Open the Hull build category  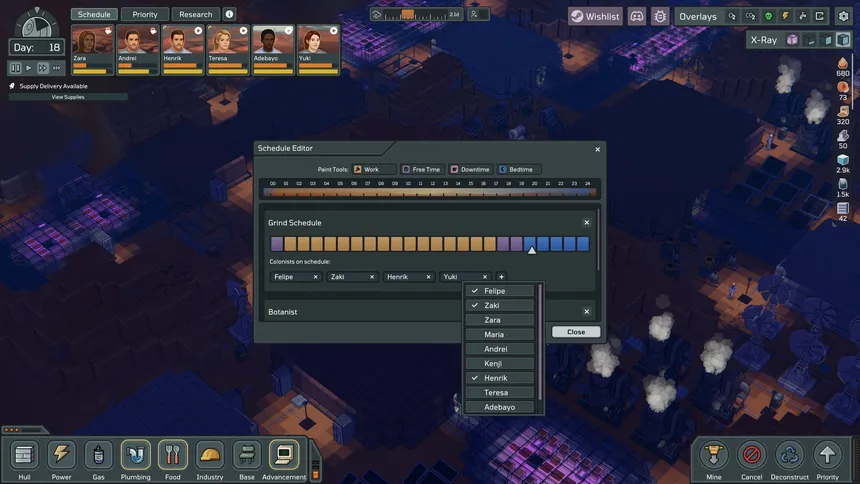click(x=24, y=454)
